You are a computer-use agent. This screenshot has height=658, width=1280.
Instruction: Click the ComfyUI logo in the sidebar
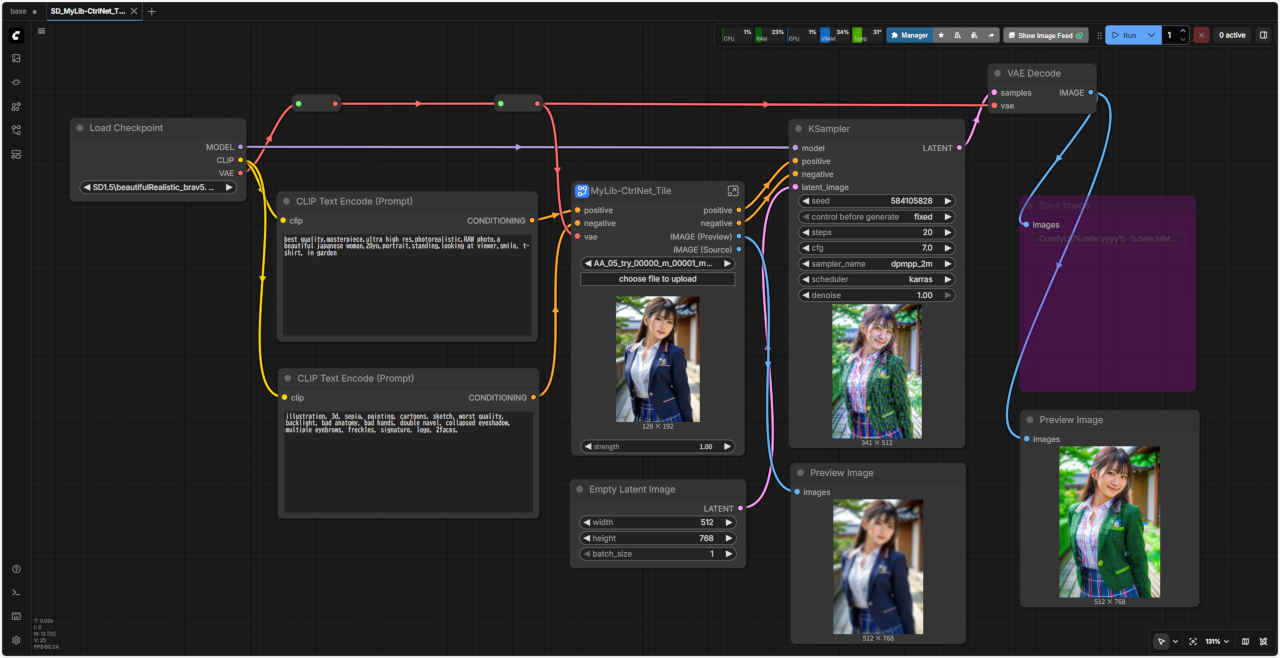pyautogui.click(x=16, y=35)
